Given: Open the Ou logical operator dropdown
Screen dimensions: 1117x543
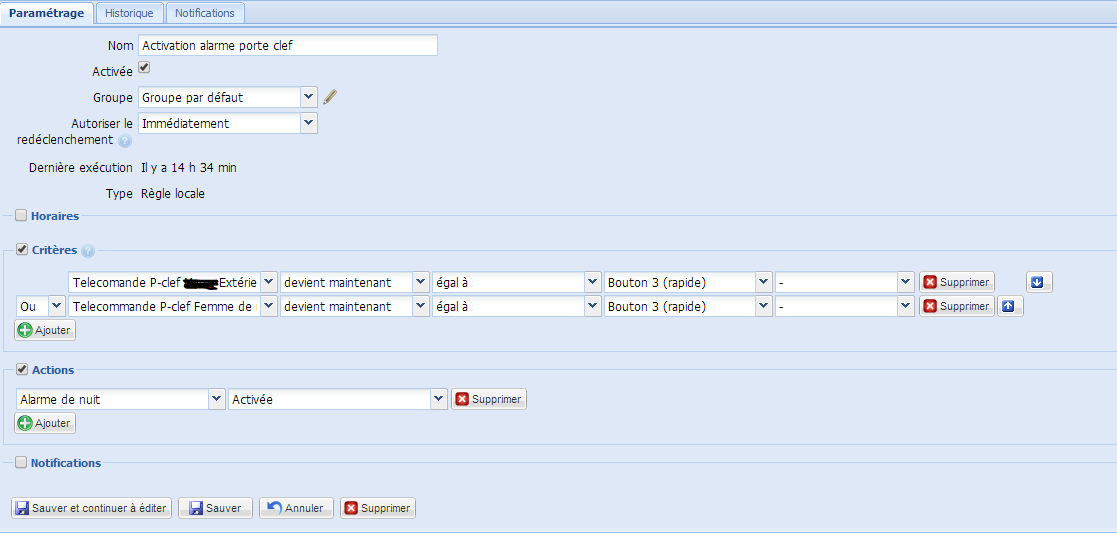Looking at the screenshot, I should coord(56,306).
